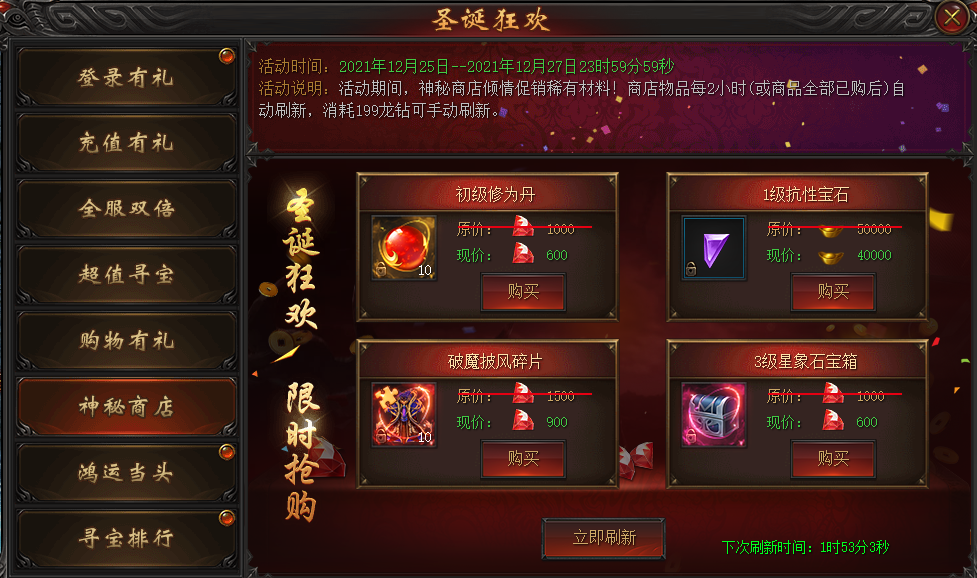Select the 神秘商店 tab
977x578 pixels.
126,407
